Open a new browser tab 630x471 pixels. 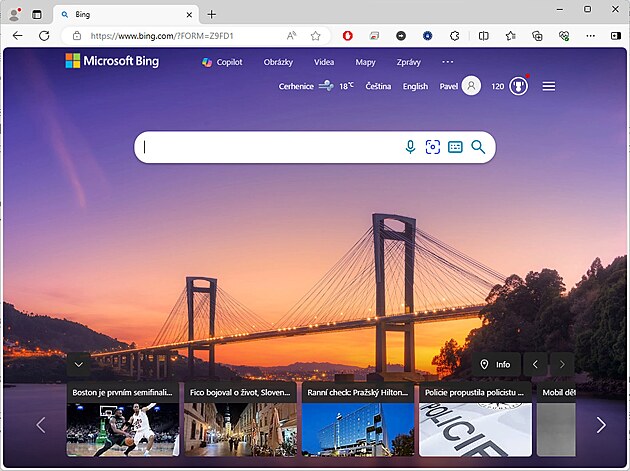pos(211,14)
